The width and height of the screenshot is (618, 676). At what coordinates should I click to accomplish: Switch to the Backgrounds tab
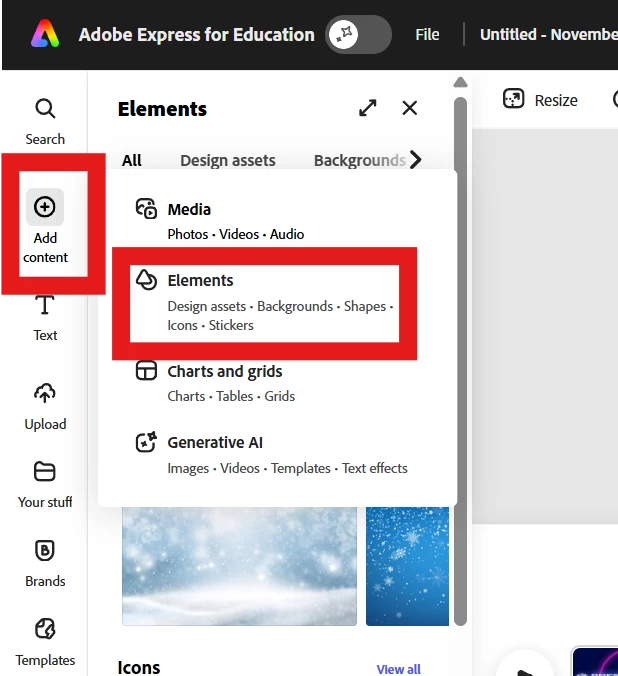[x=359, y=160]
